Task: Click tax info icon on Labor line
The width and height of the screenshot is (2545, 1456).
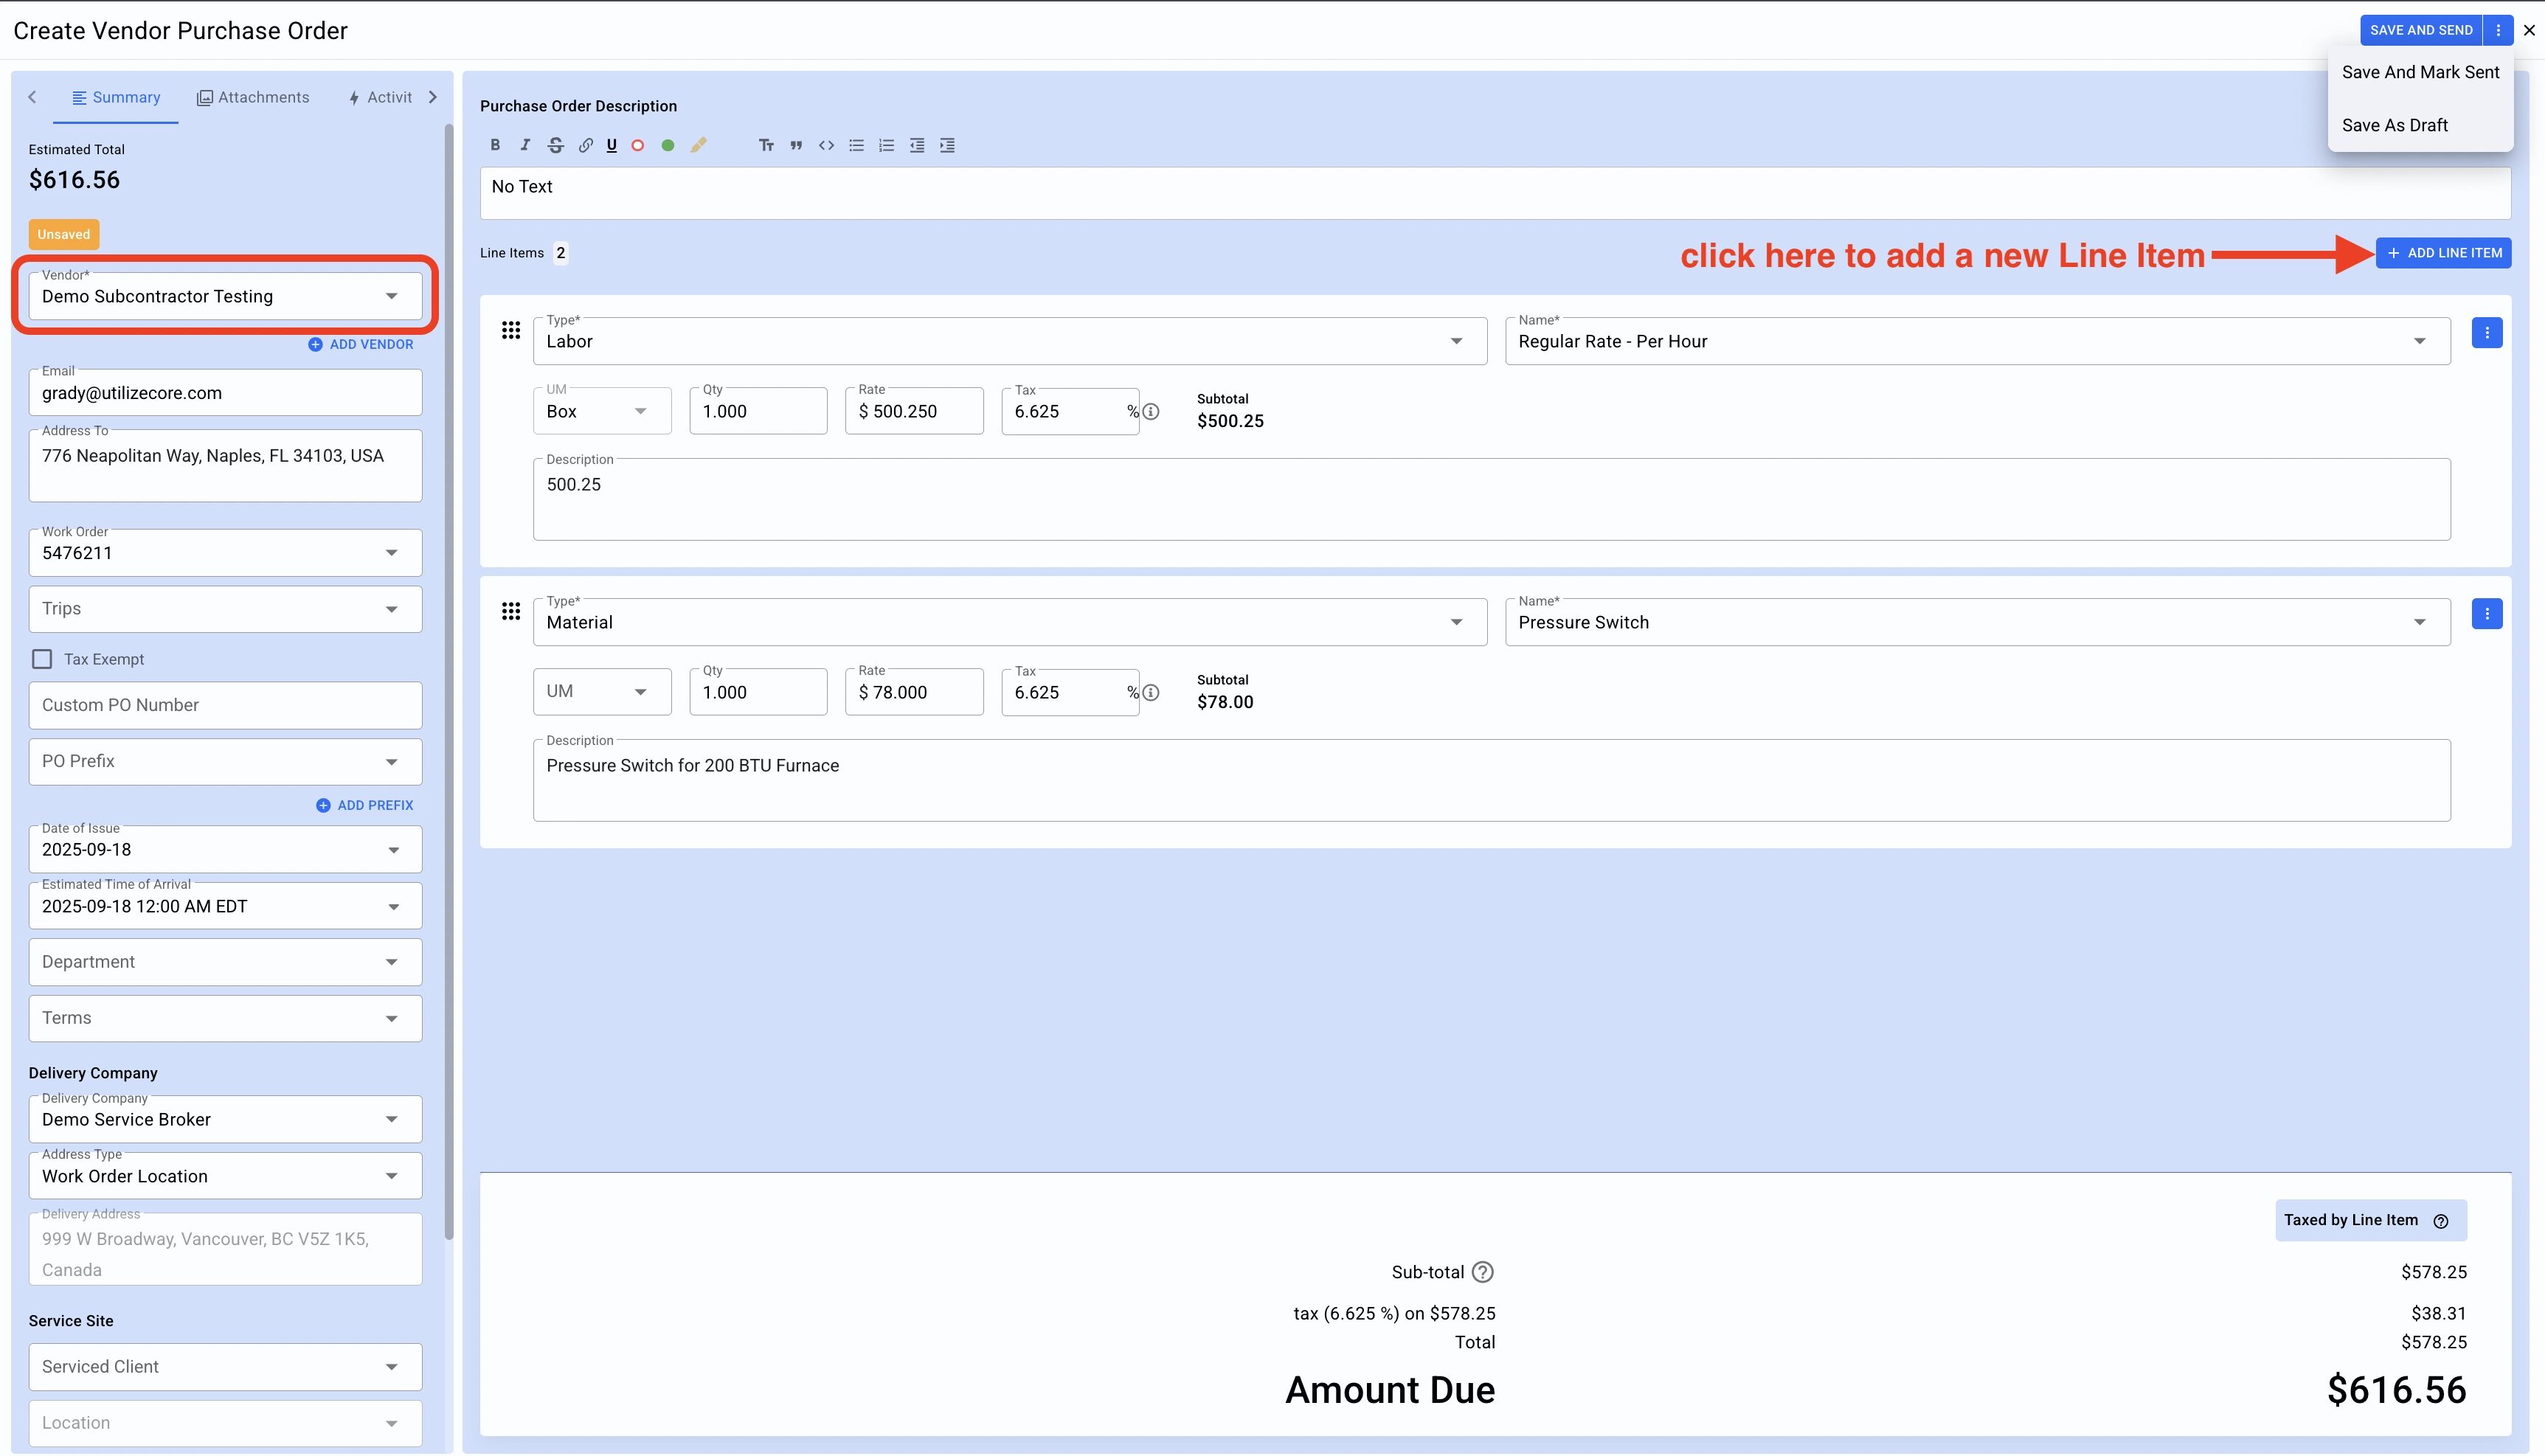Action: [x=1151, y=412]
